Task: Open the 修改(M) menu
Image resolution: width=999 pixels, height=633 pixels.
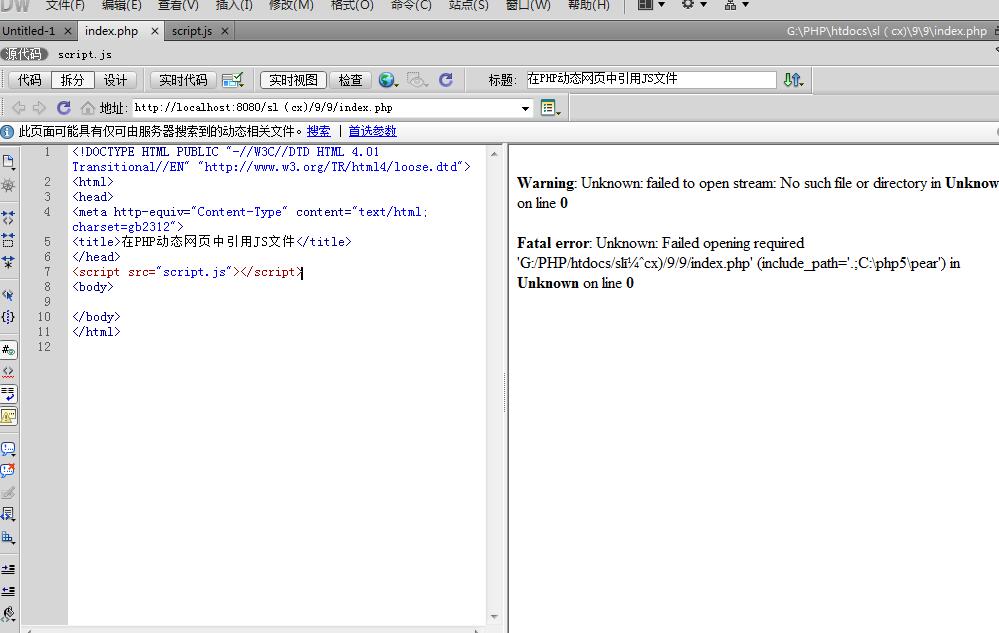Action: pyautogui.click(x=291, y=5)
